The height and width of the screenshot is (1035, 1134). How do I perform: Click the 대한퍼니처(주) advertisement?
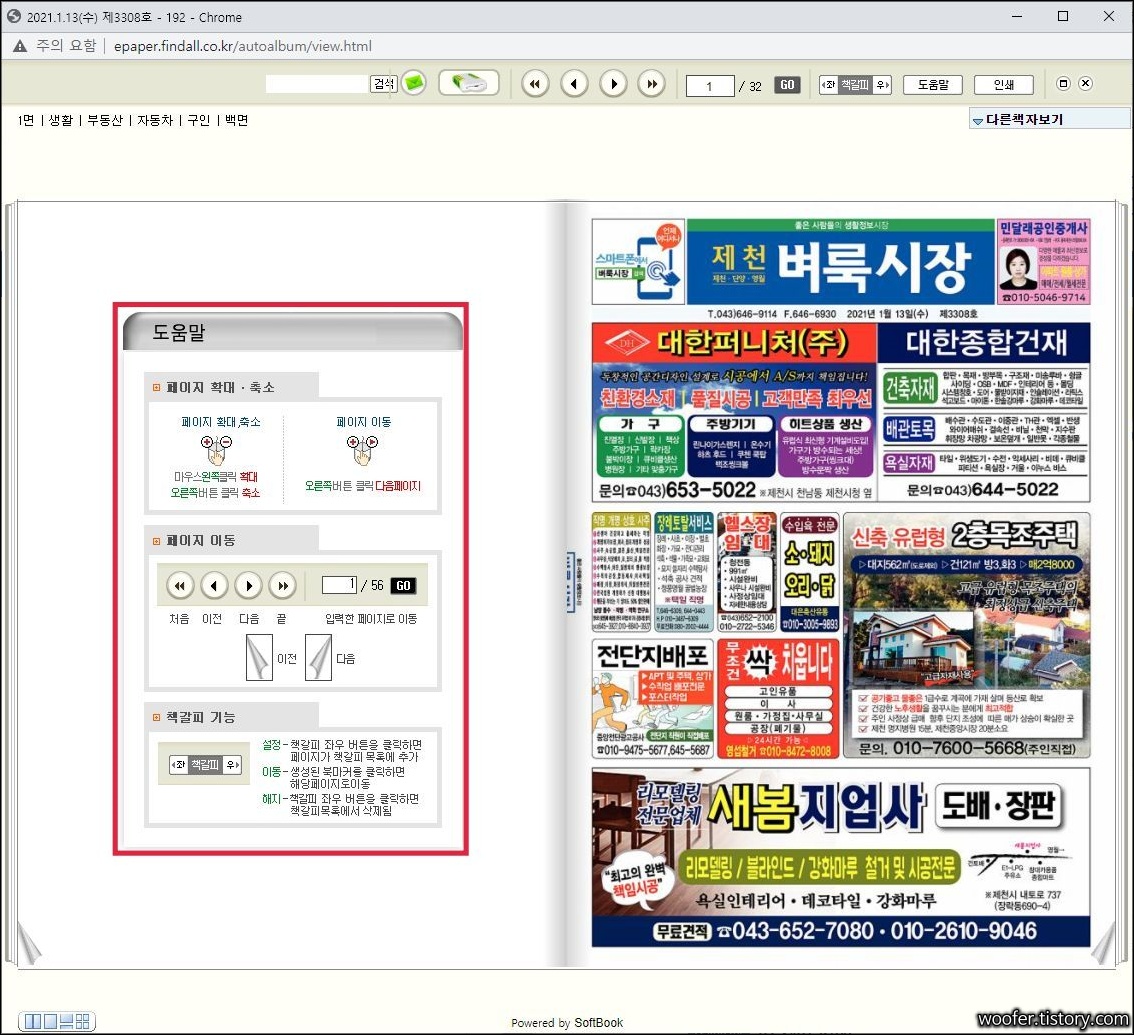pos(734,412)
